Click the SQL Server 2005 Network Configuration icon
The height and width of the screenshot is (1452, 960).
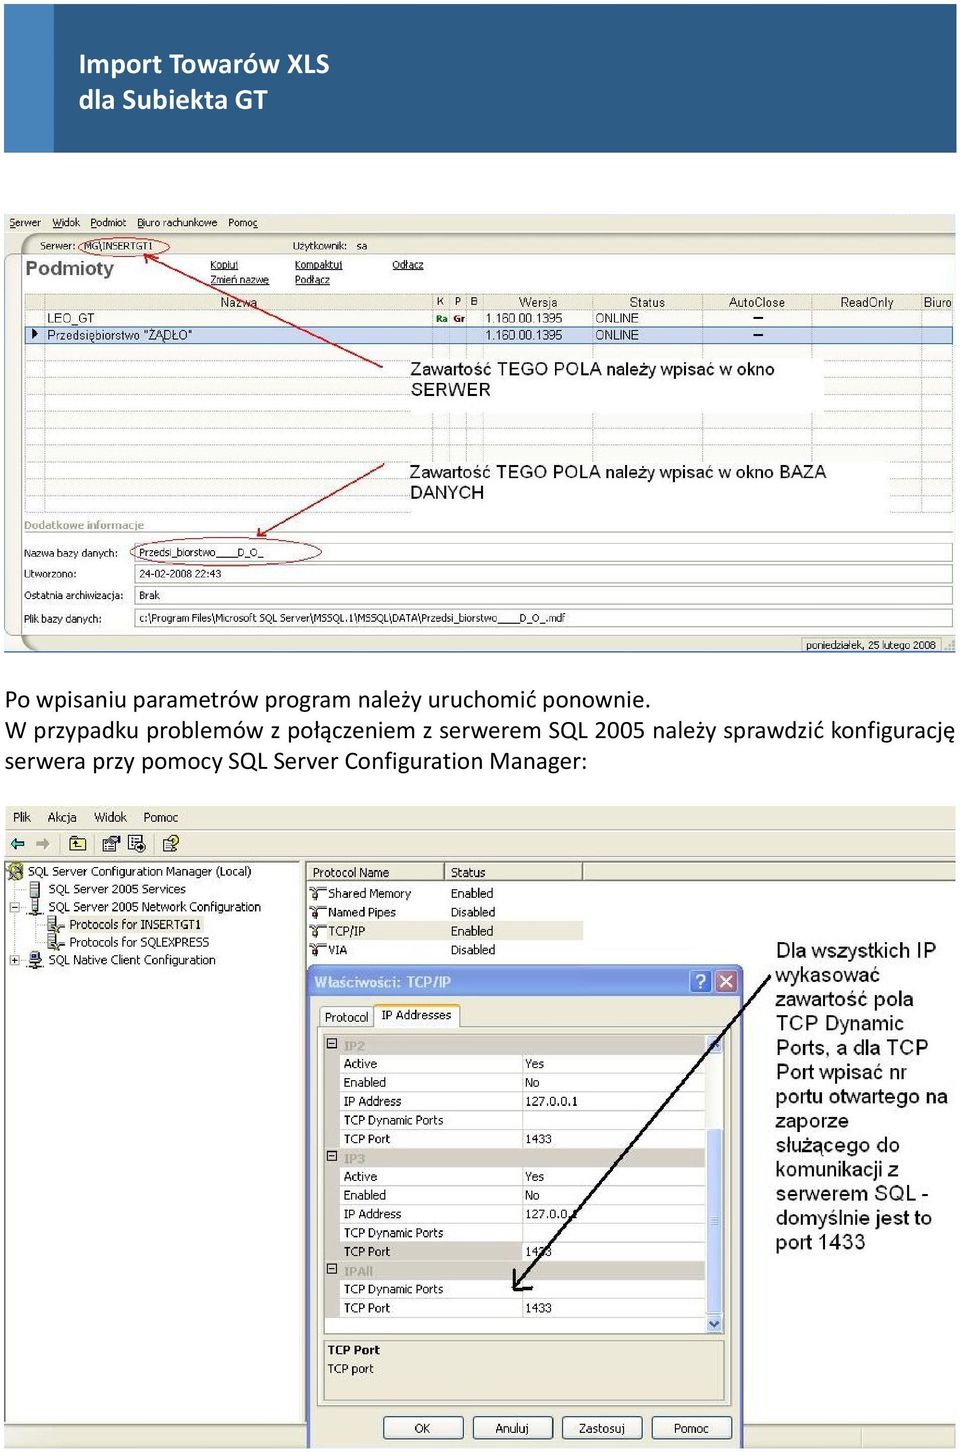[35, 907]
